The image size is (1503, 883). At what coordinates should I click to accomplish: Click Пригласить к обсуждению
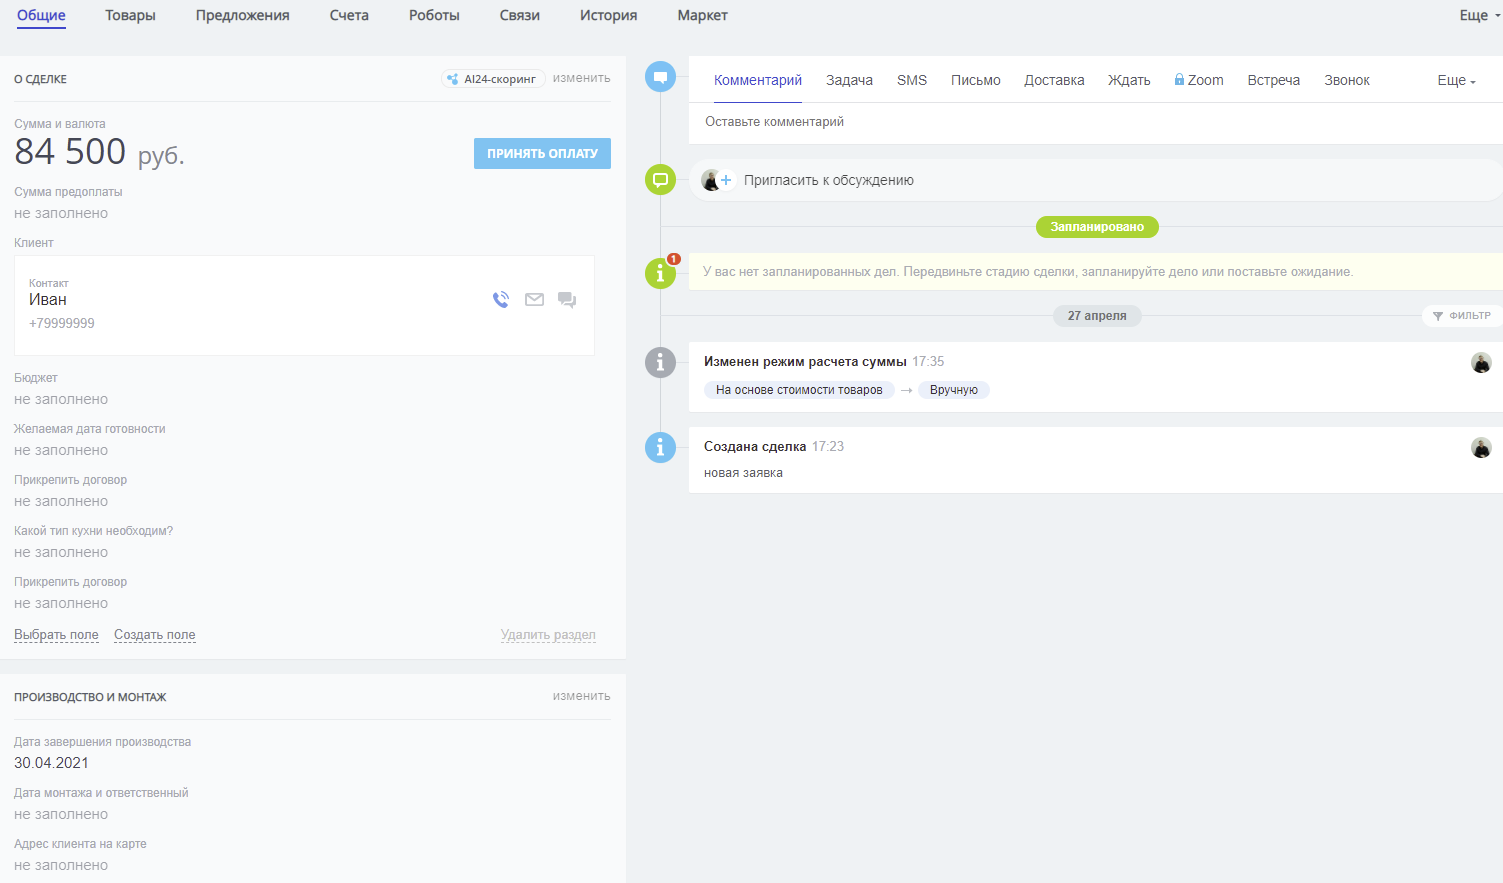coord(829,180)
